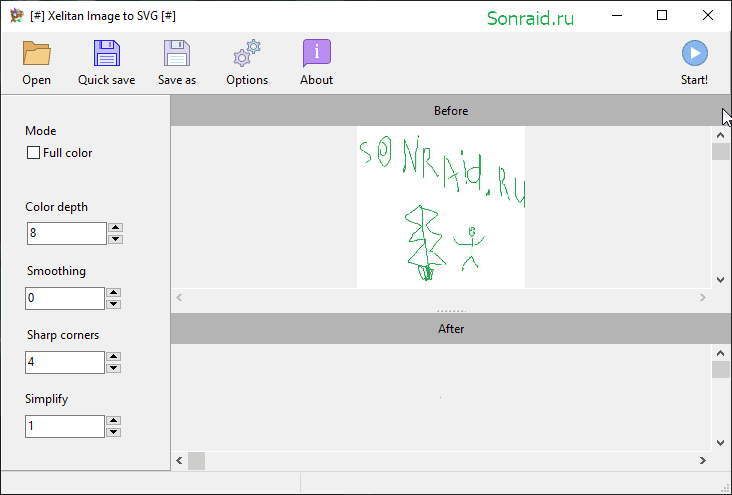Minimize the Xelitan window

click(x=617, y=15)
